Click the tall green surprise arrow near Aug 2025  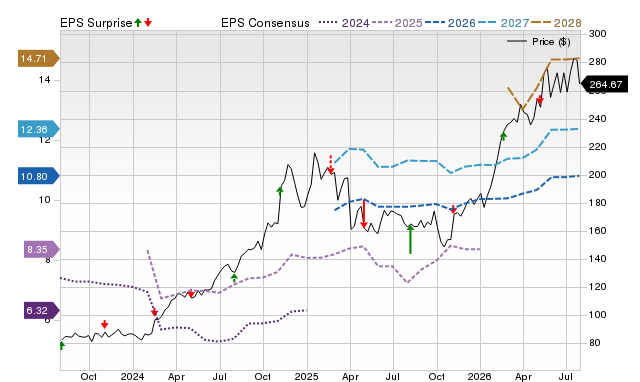(x=410, y=239)
